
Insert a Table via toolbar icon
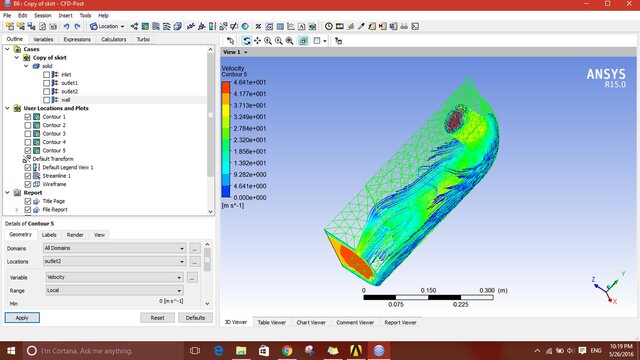[280, 27]
